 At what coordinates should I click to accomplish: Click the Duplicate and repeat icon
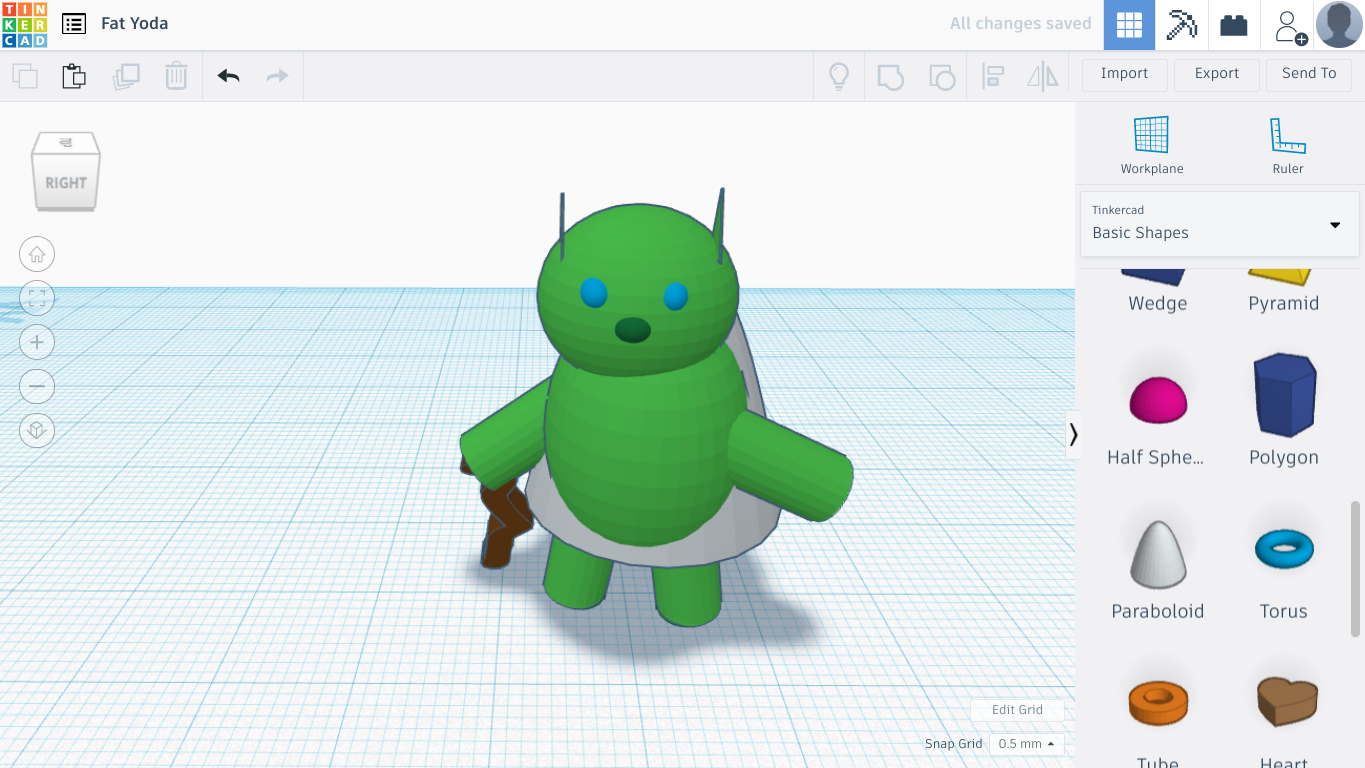pos(126,76)
